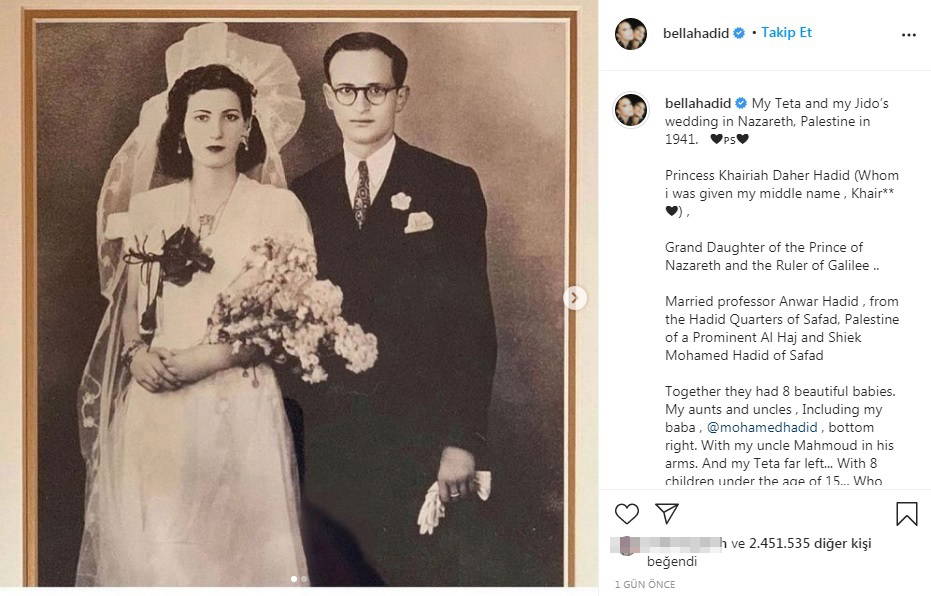Click the verified badge in the caption
The height and width of the screenshot is (596, 931).
pyautogui.click(x=740, y=103)
